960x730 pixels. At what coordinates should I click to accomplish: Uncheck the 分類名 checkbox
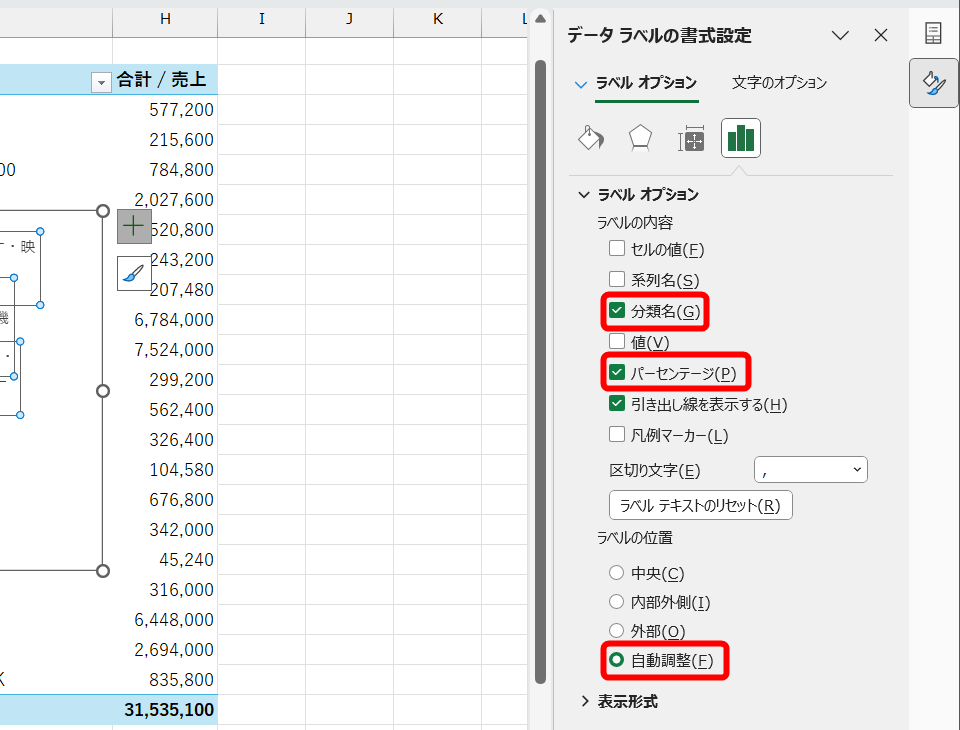(x=616, y=311)
